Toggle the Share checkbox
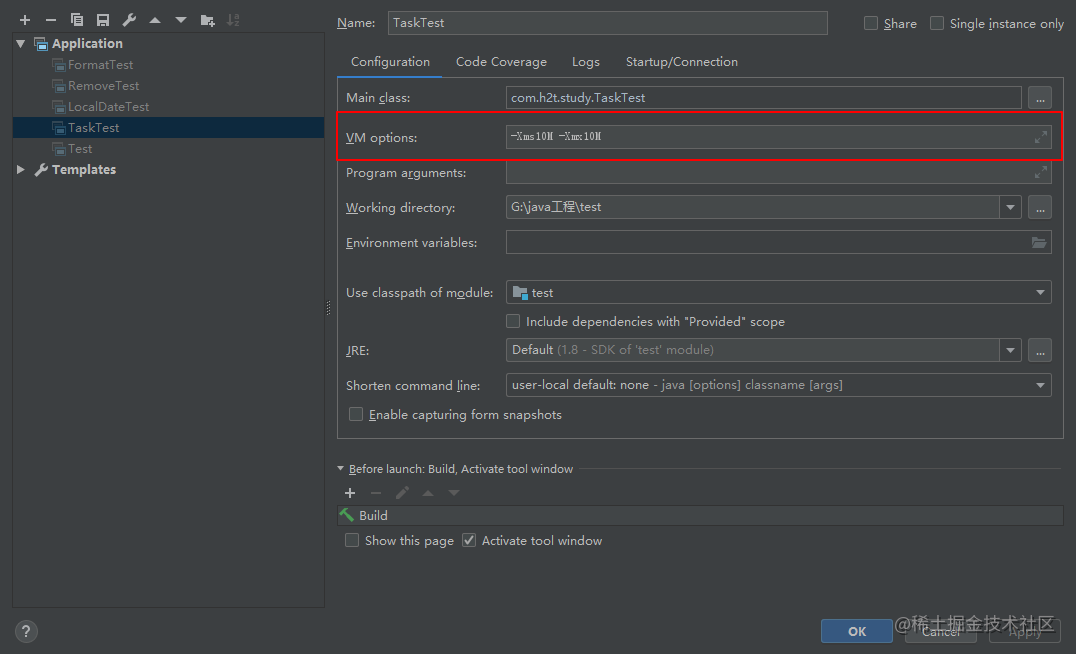The width and height of the screenshot is (1076, 654). [871, 23]
